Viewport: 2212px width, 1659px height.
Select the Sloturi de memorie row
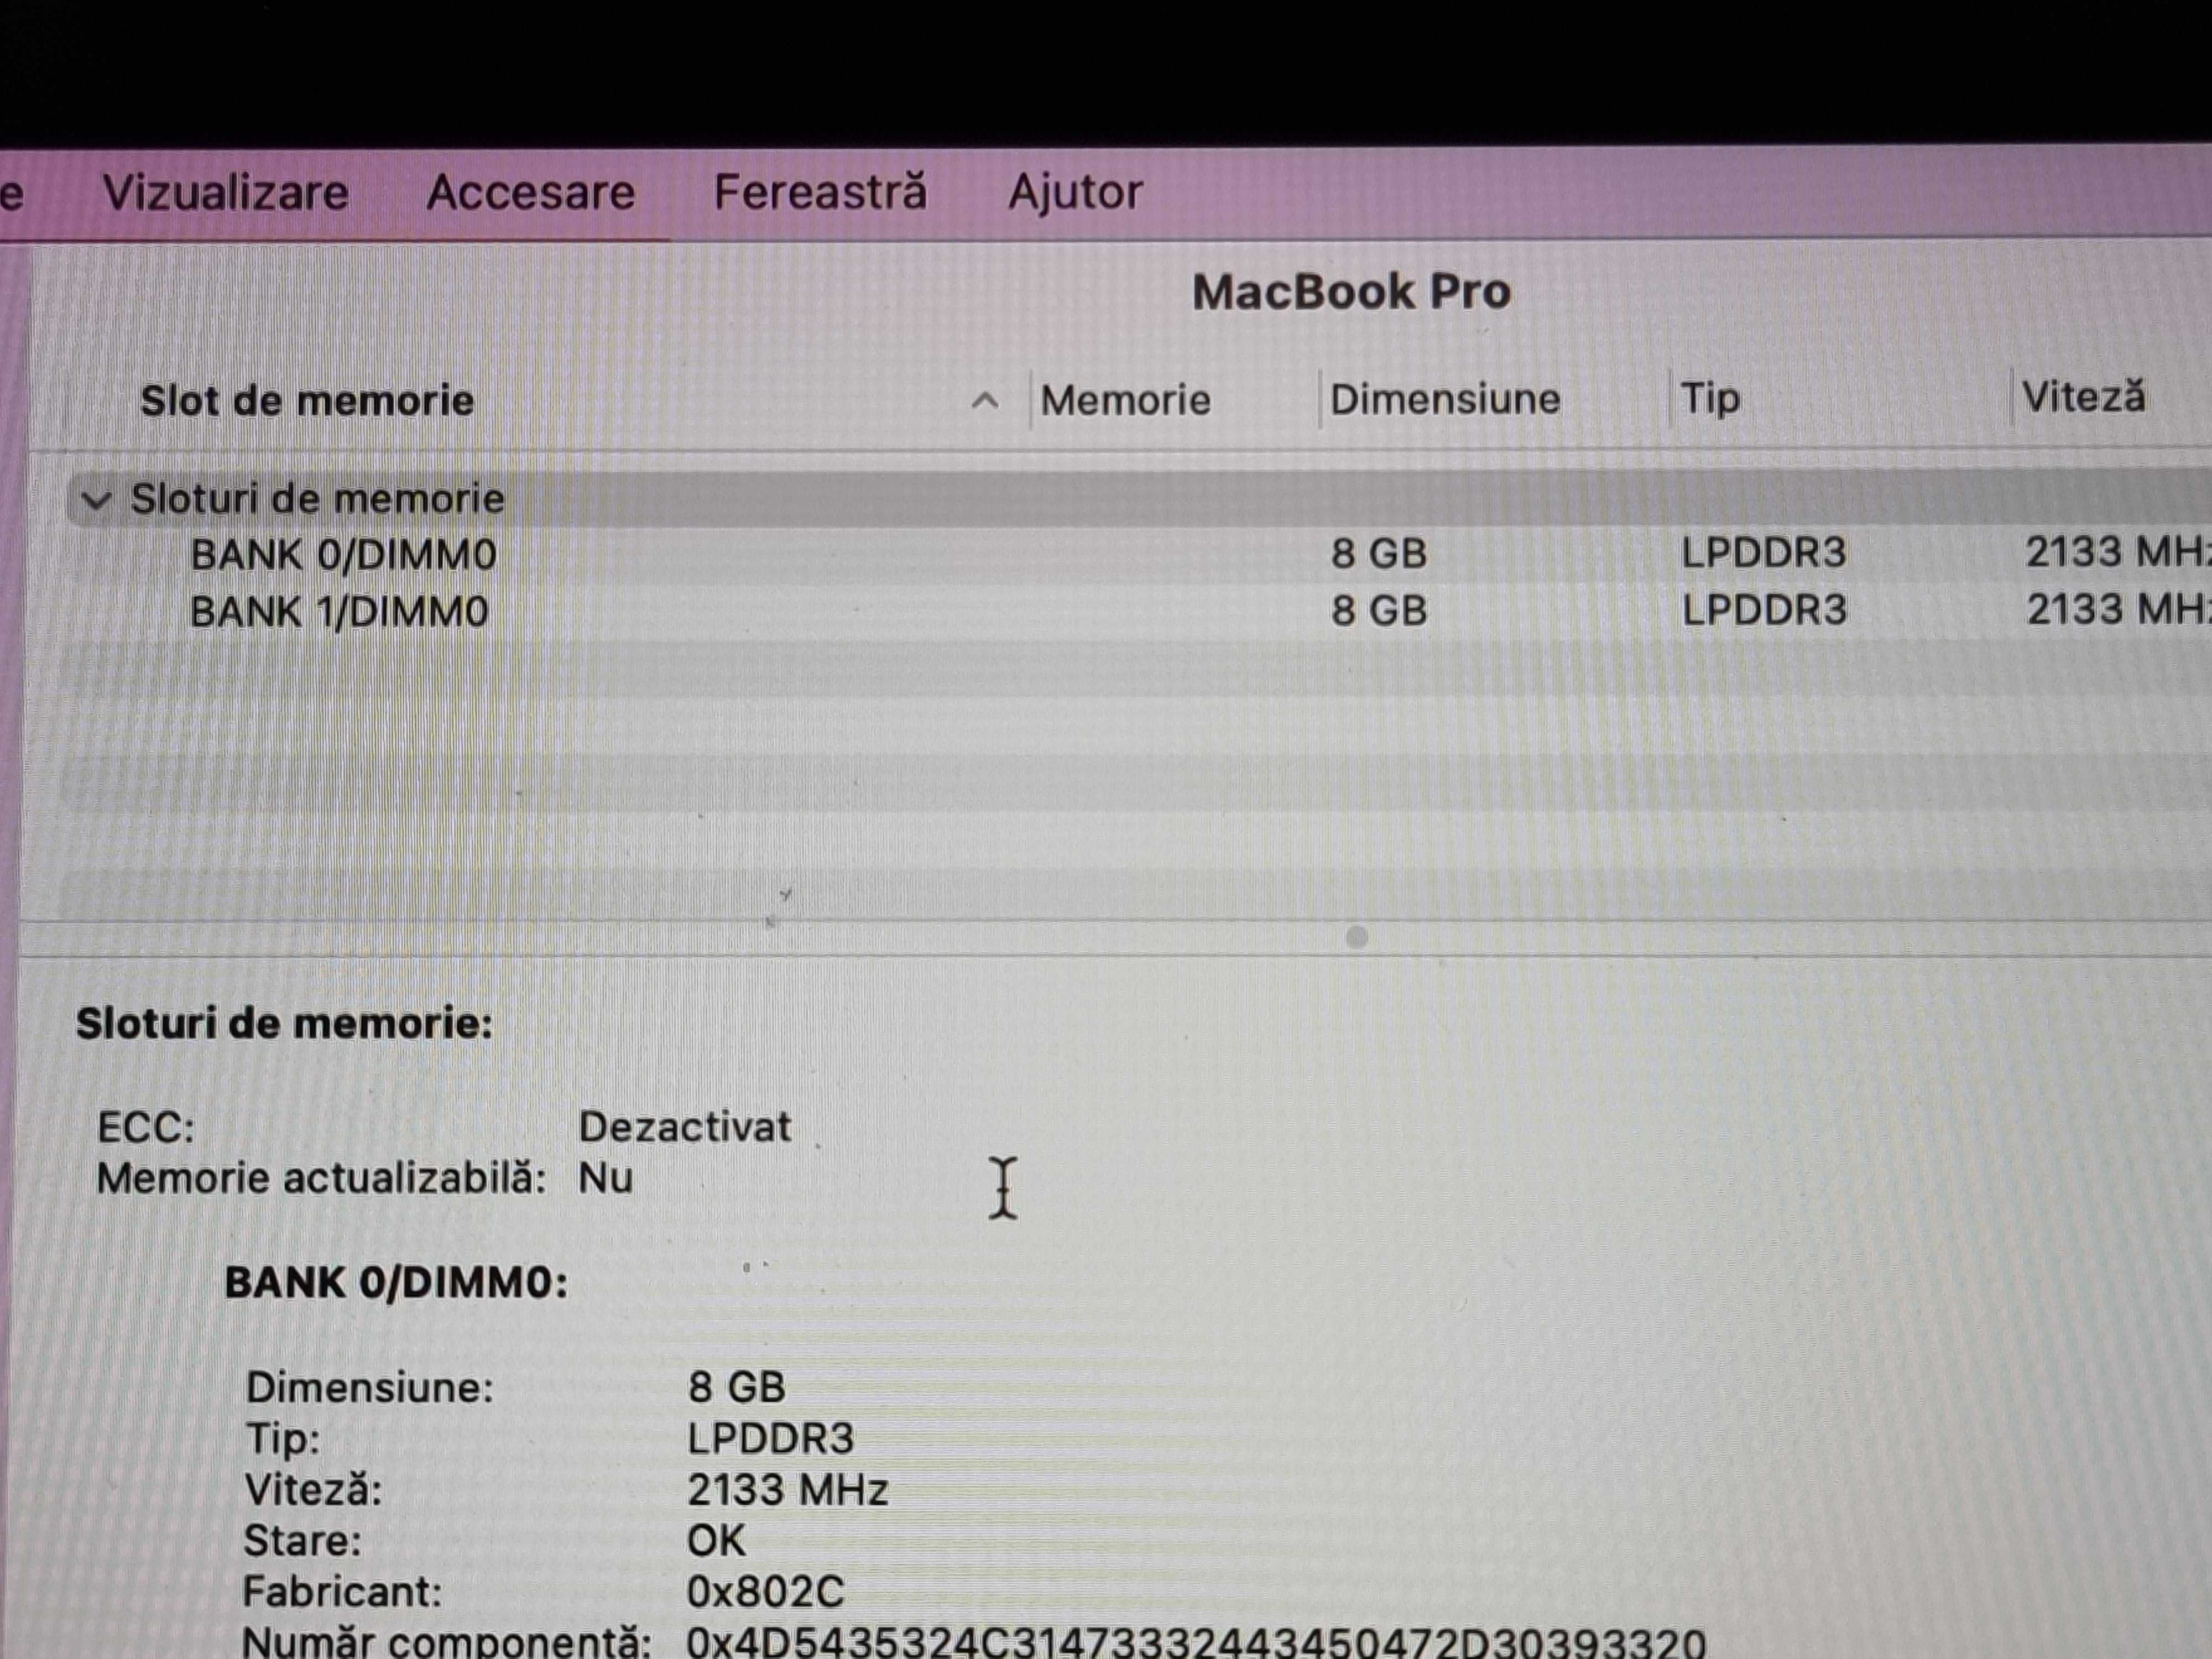1139,499
